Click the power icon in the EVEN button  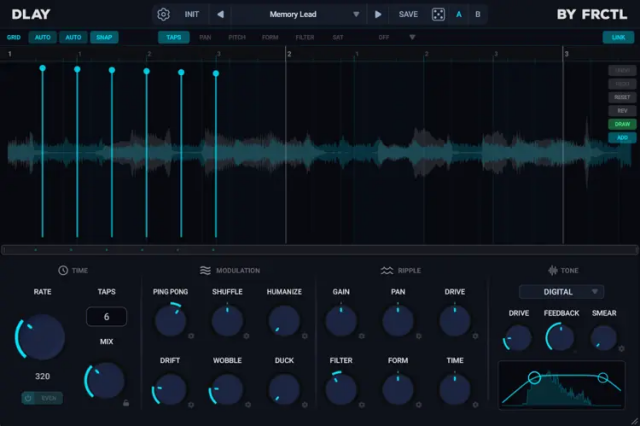pos(28,398)
